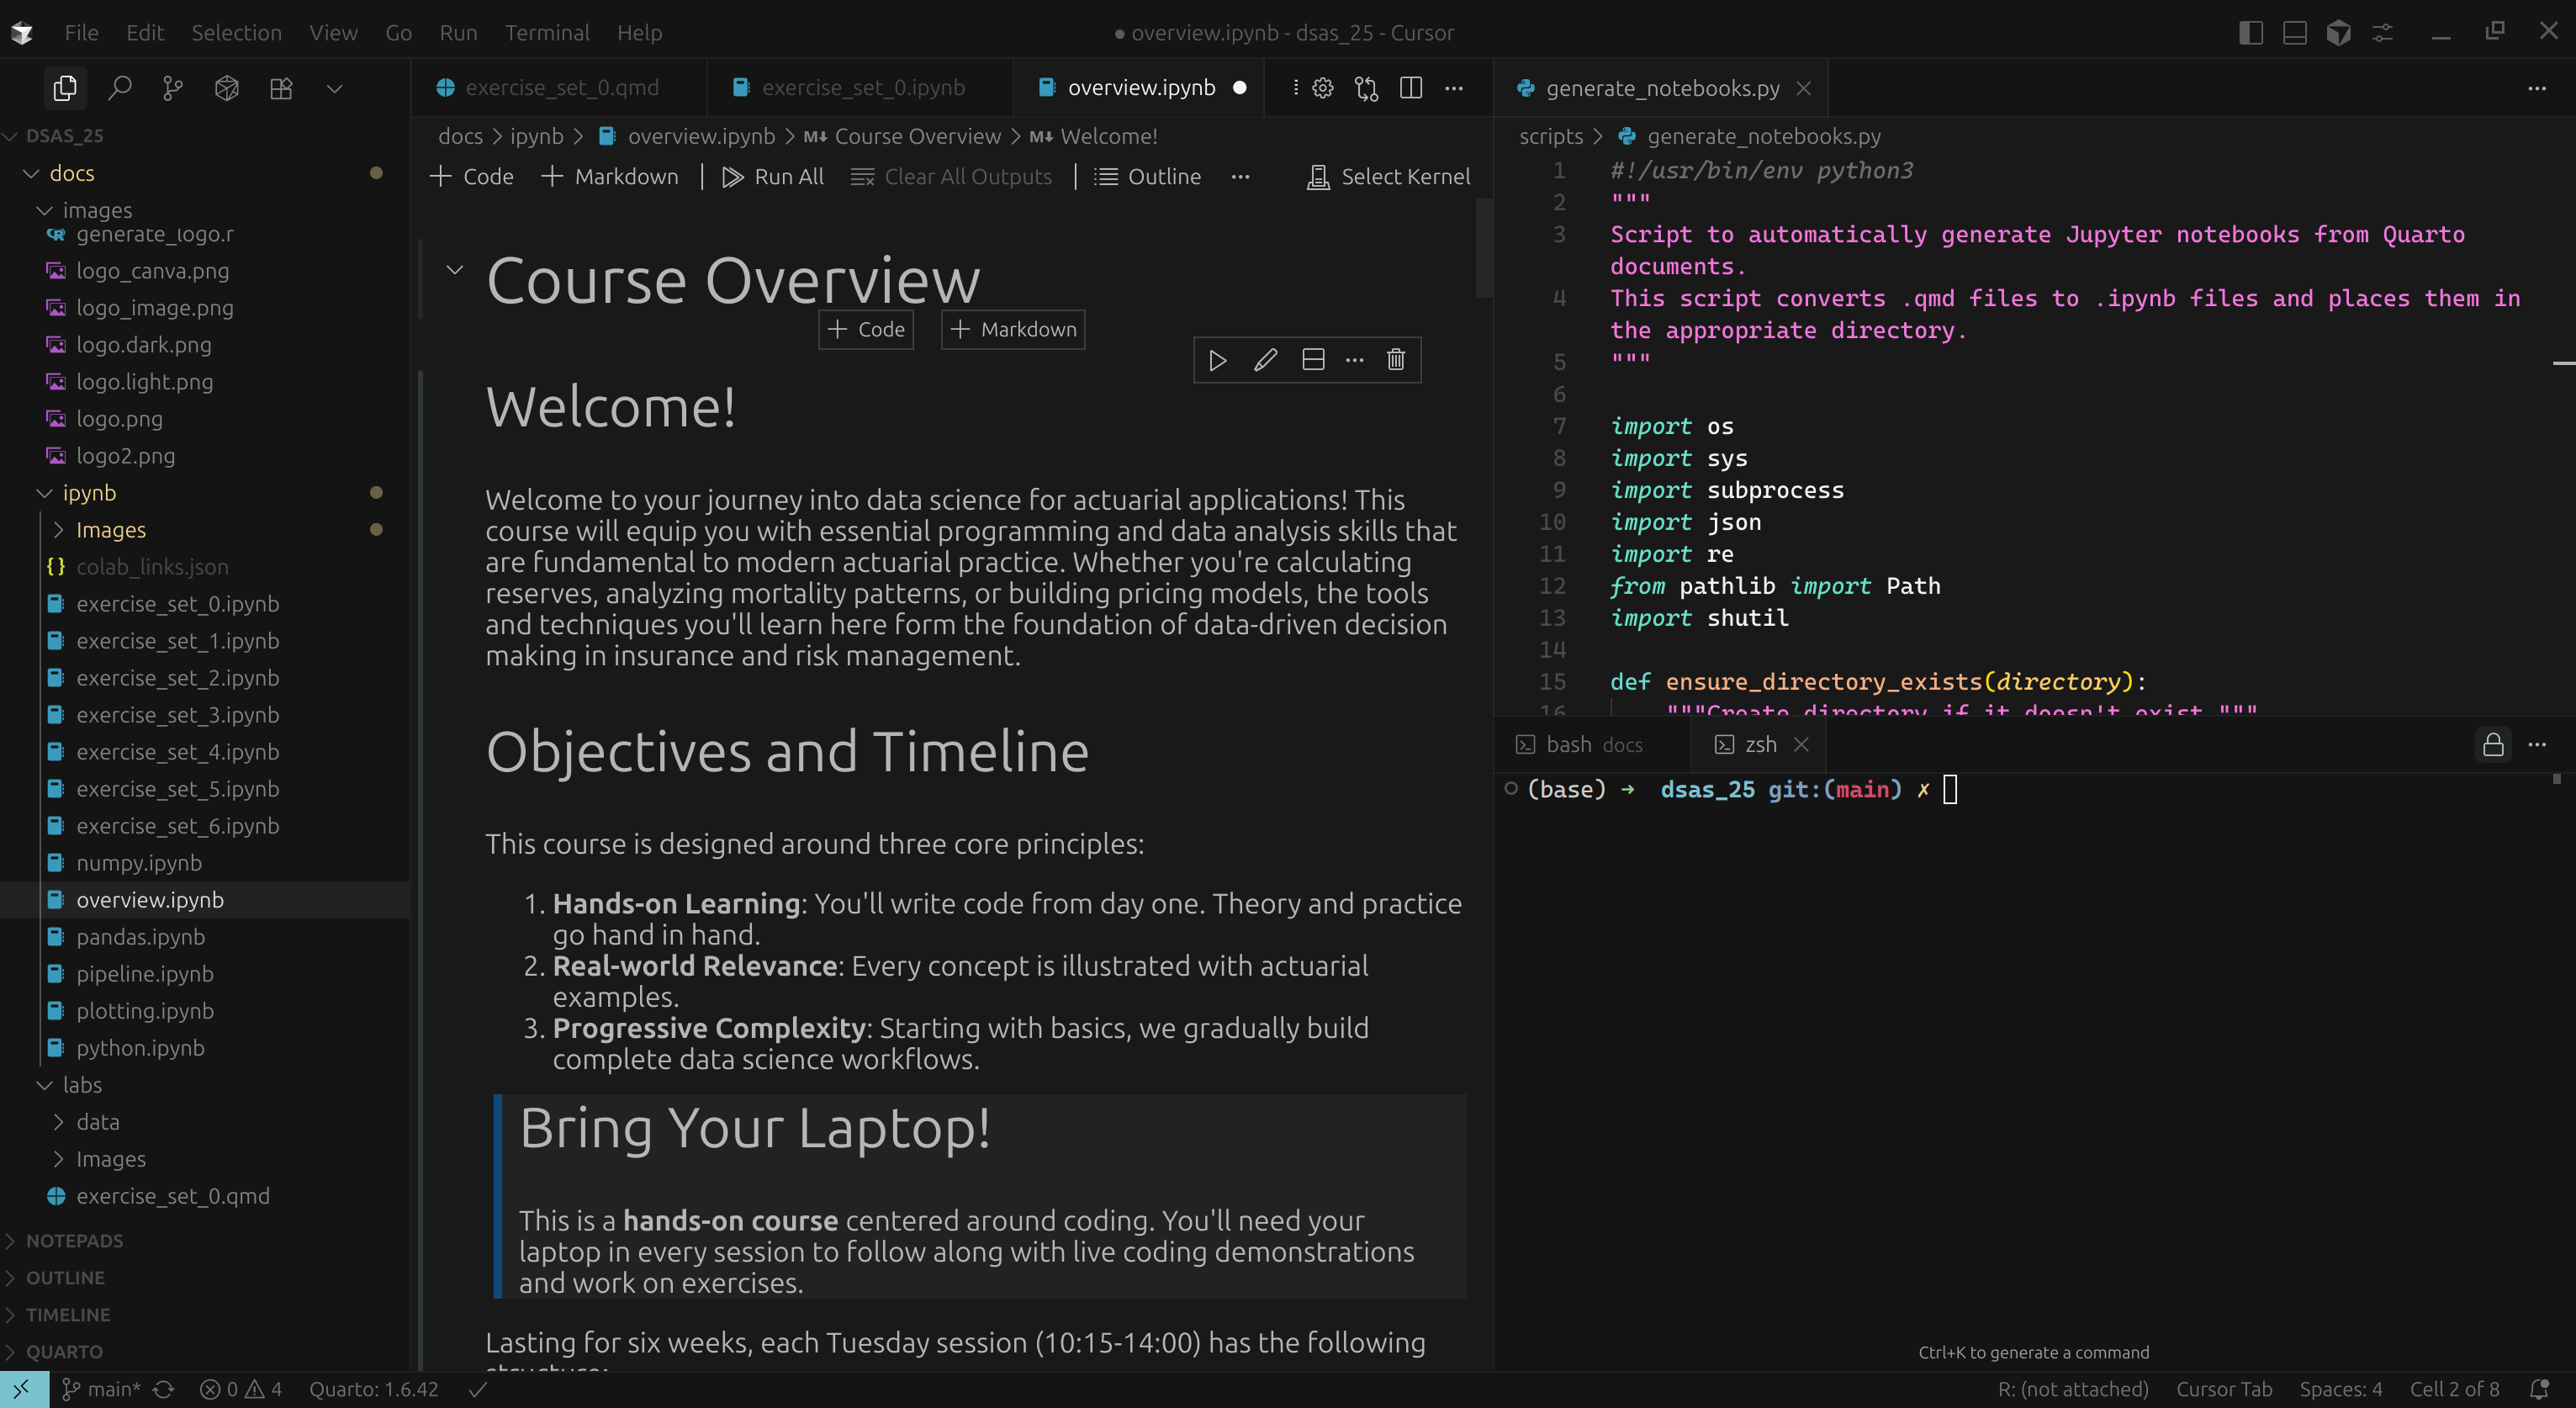This screenshot has height=1408, width=2576.
Task: Open the Terminal menu
Action: tap(546, 32)
